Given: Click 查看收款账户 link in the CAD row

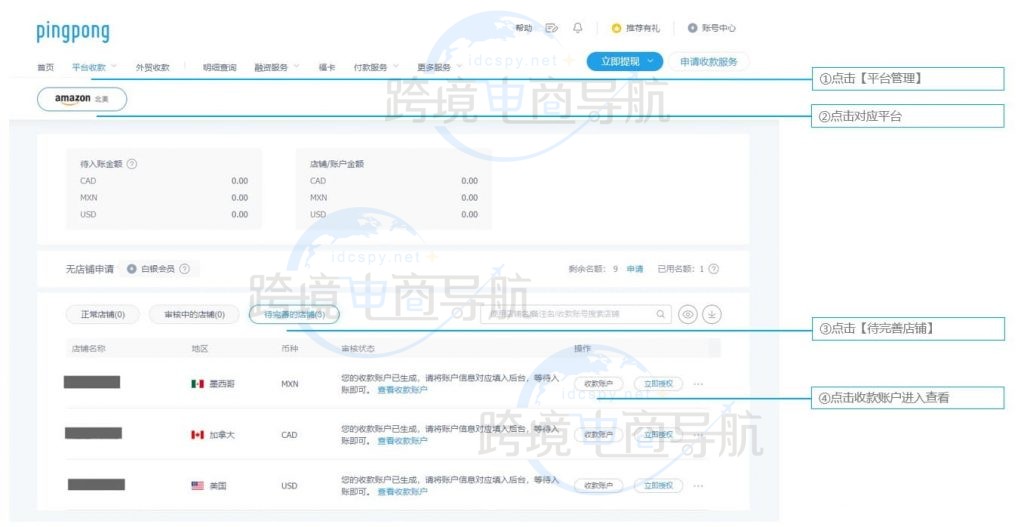Looking at the screenshot, I should pos(402,441).
